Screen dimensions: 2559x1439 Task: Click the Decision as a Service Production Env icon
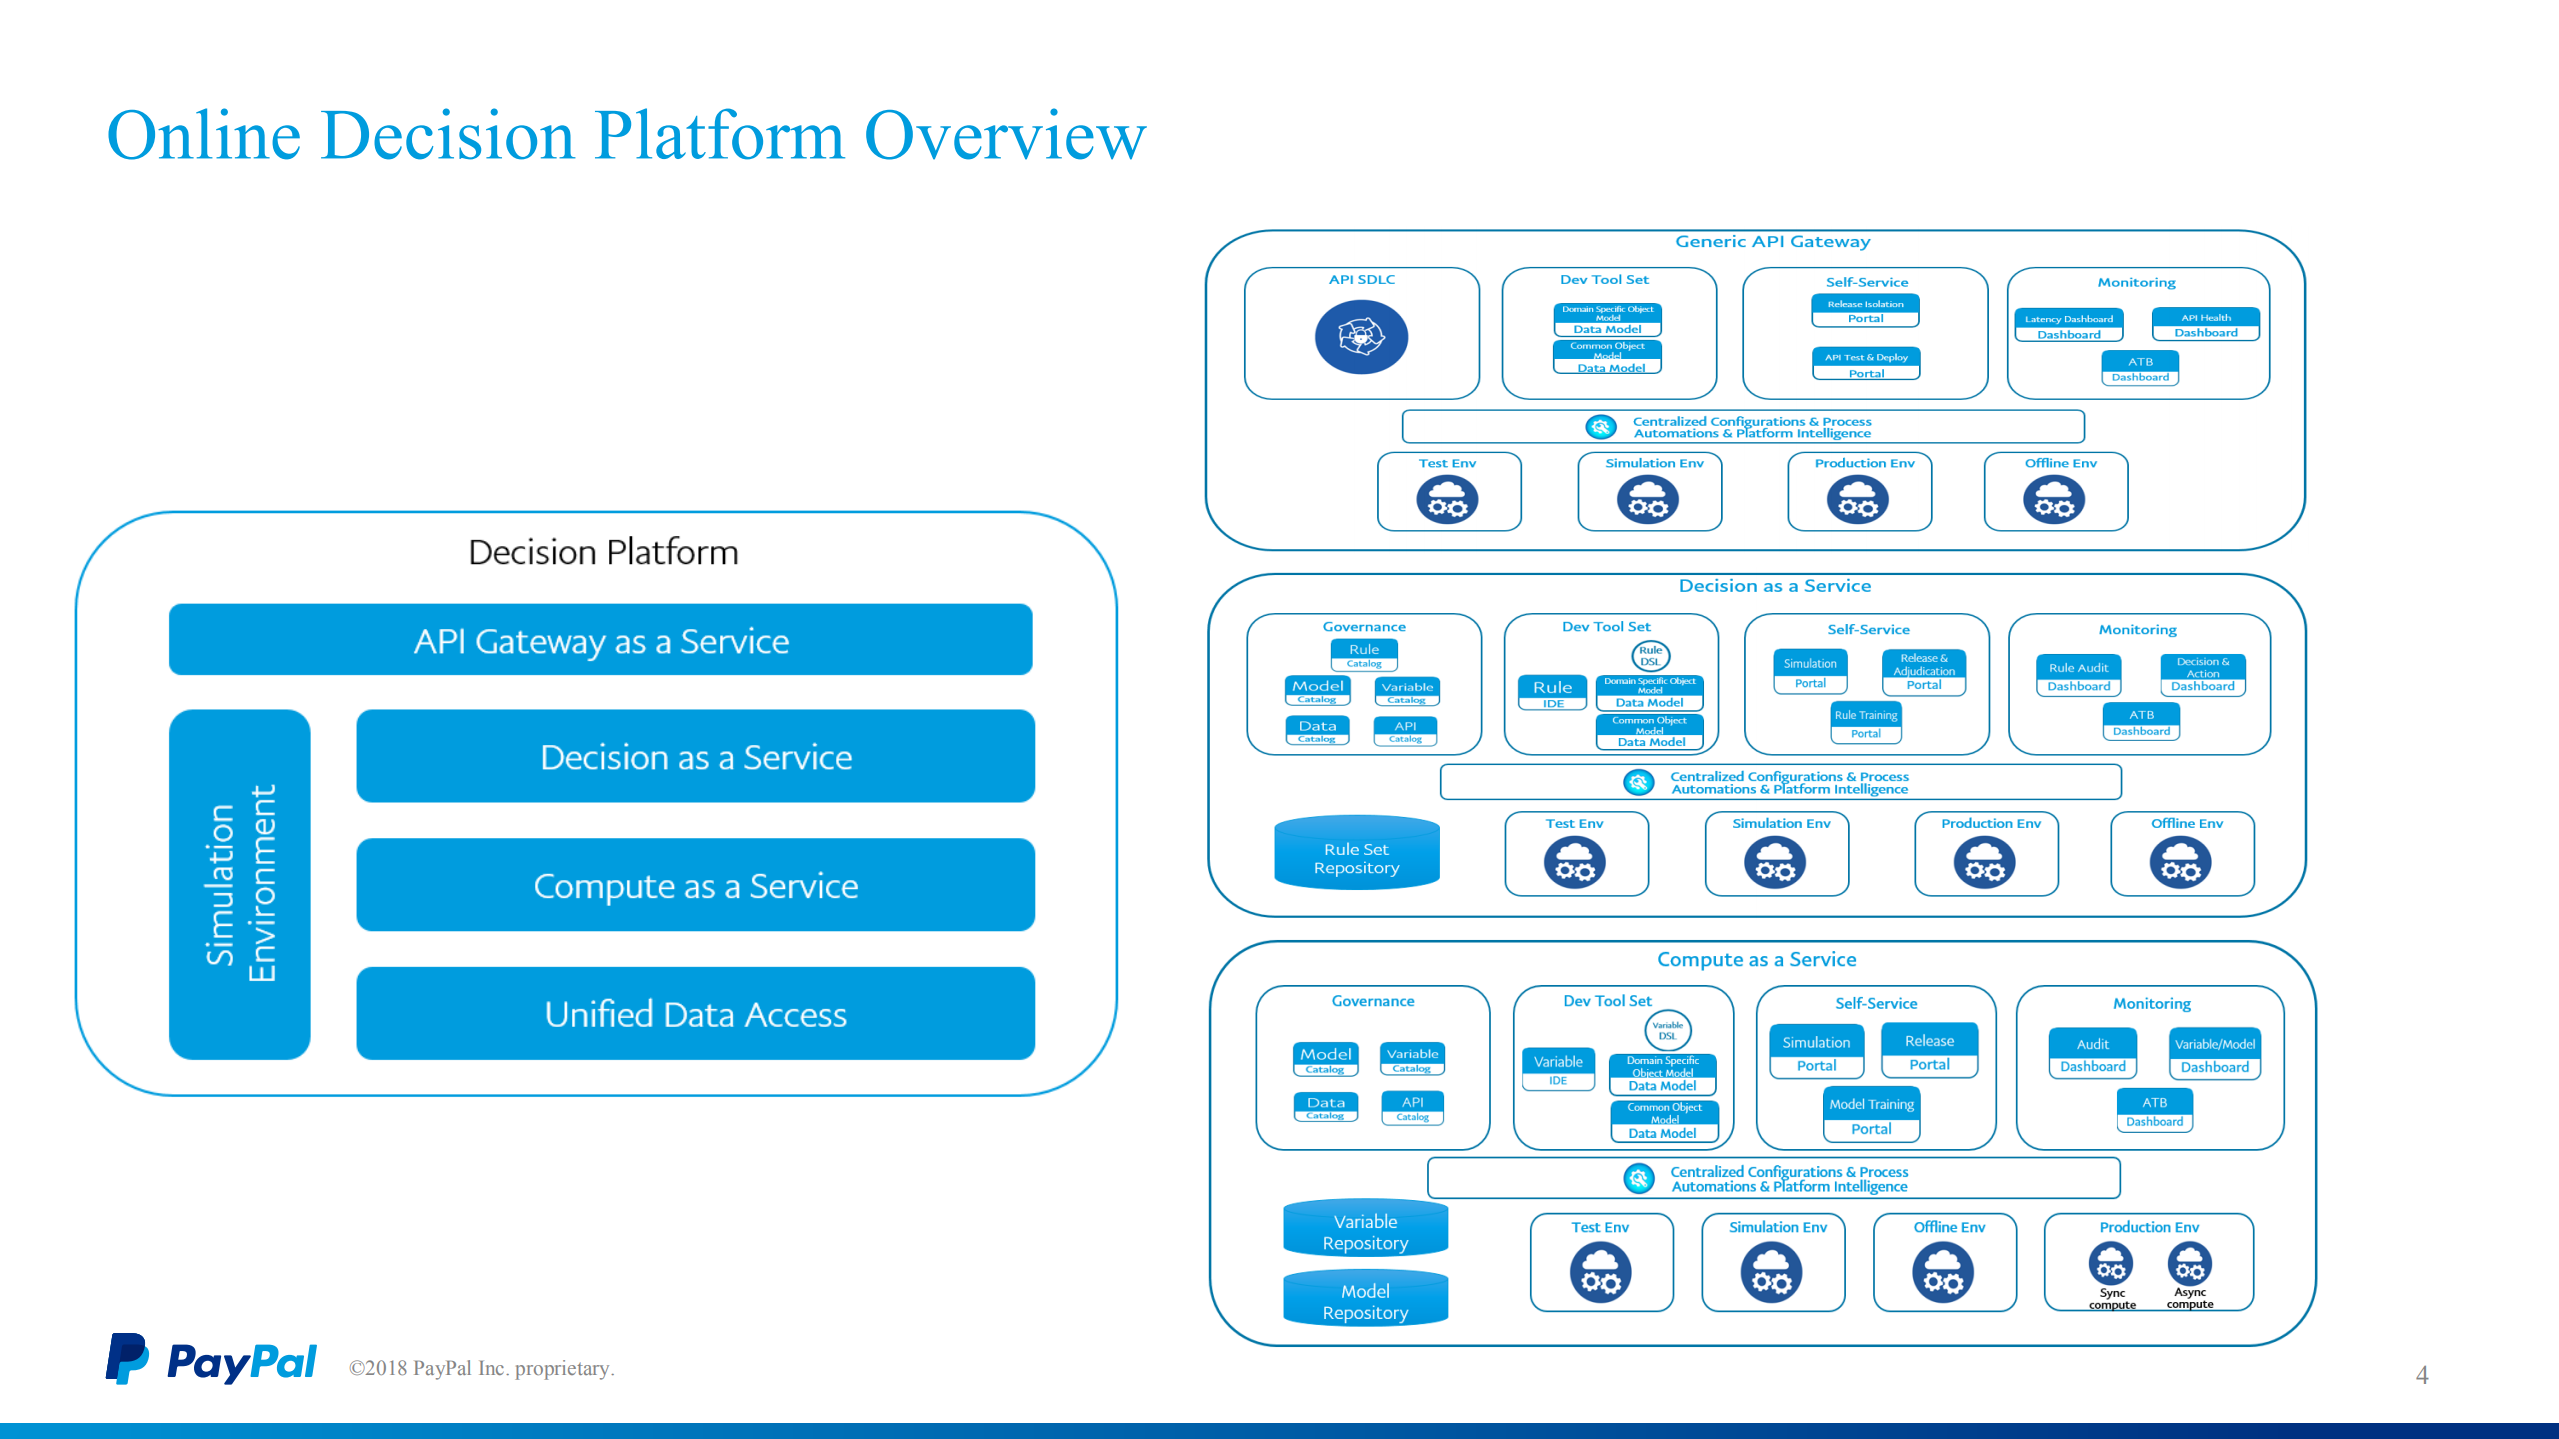coord(1985,863)
